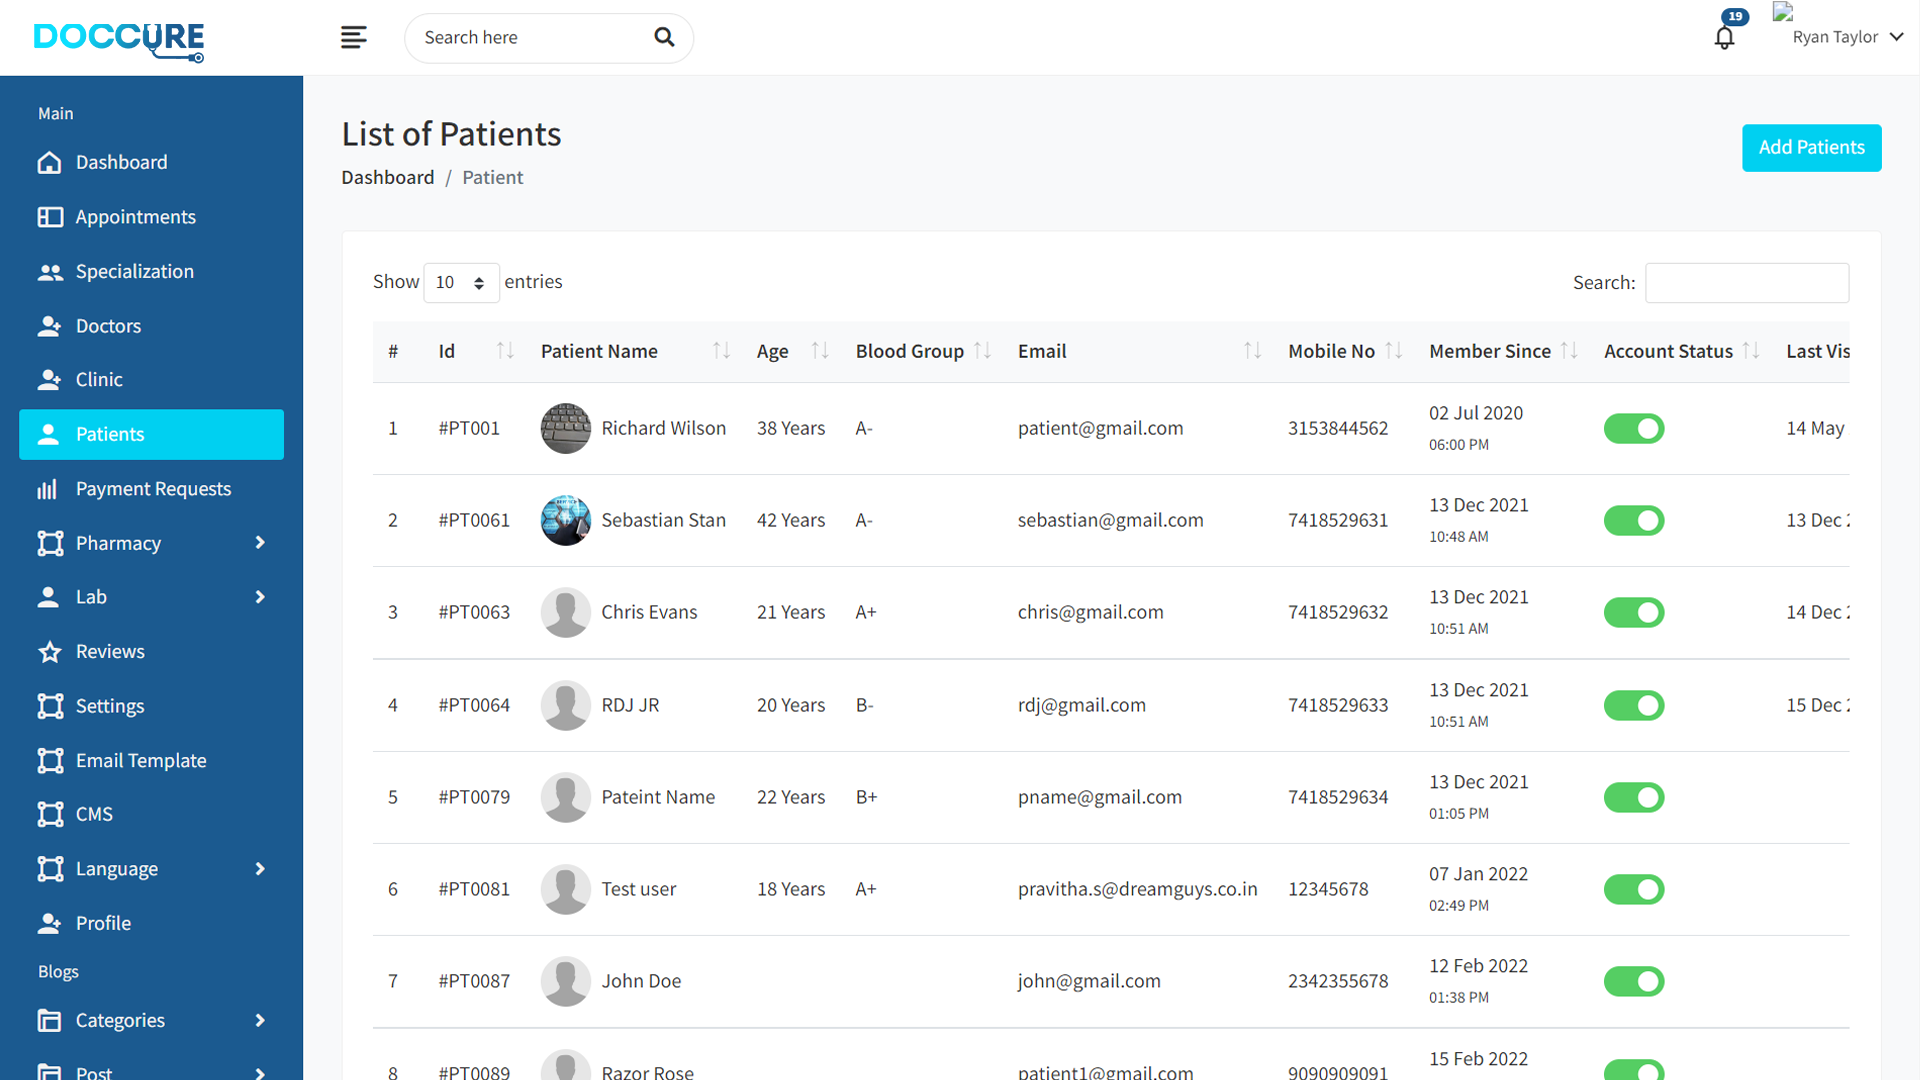The height and width of the screenshot is (1080, 1920).
Task: Click the Categories folder icon
Action: [49, 1020]
